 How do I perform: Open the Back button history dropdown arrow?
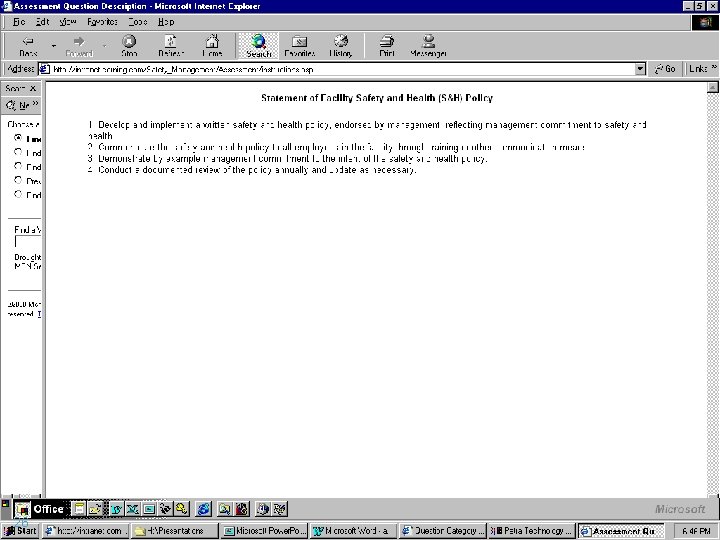pyautogui.click(x=54, y=46)
